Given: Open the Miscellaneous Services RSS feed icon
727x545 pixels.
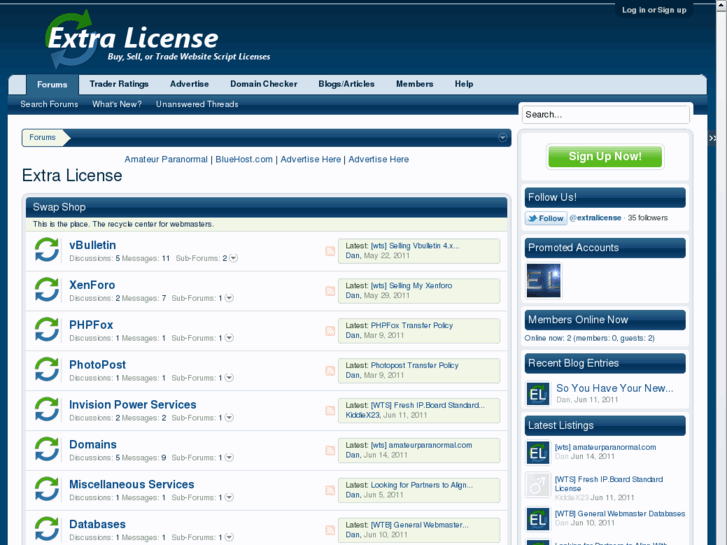Looking at the screenshot, I should [330, 490].
